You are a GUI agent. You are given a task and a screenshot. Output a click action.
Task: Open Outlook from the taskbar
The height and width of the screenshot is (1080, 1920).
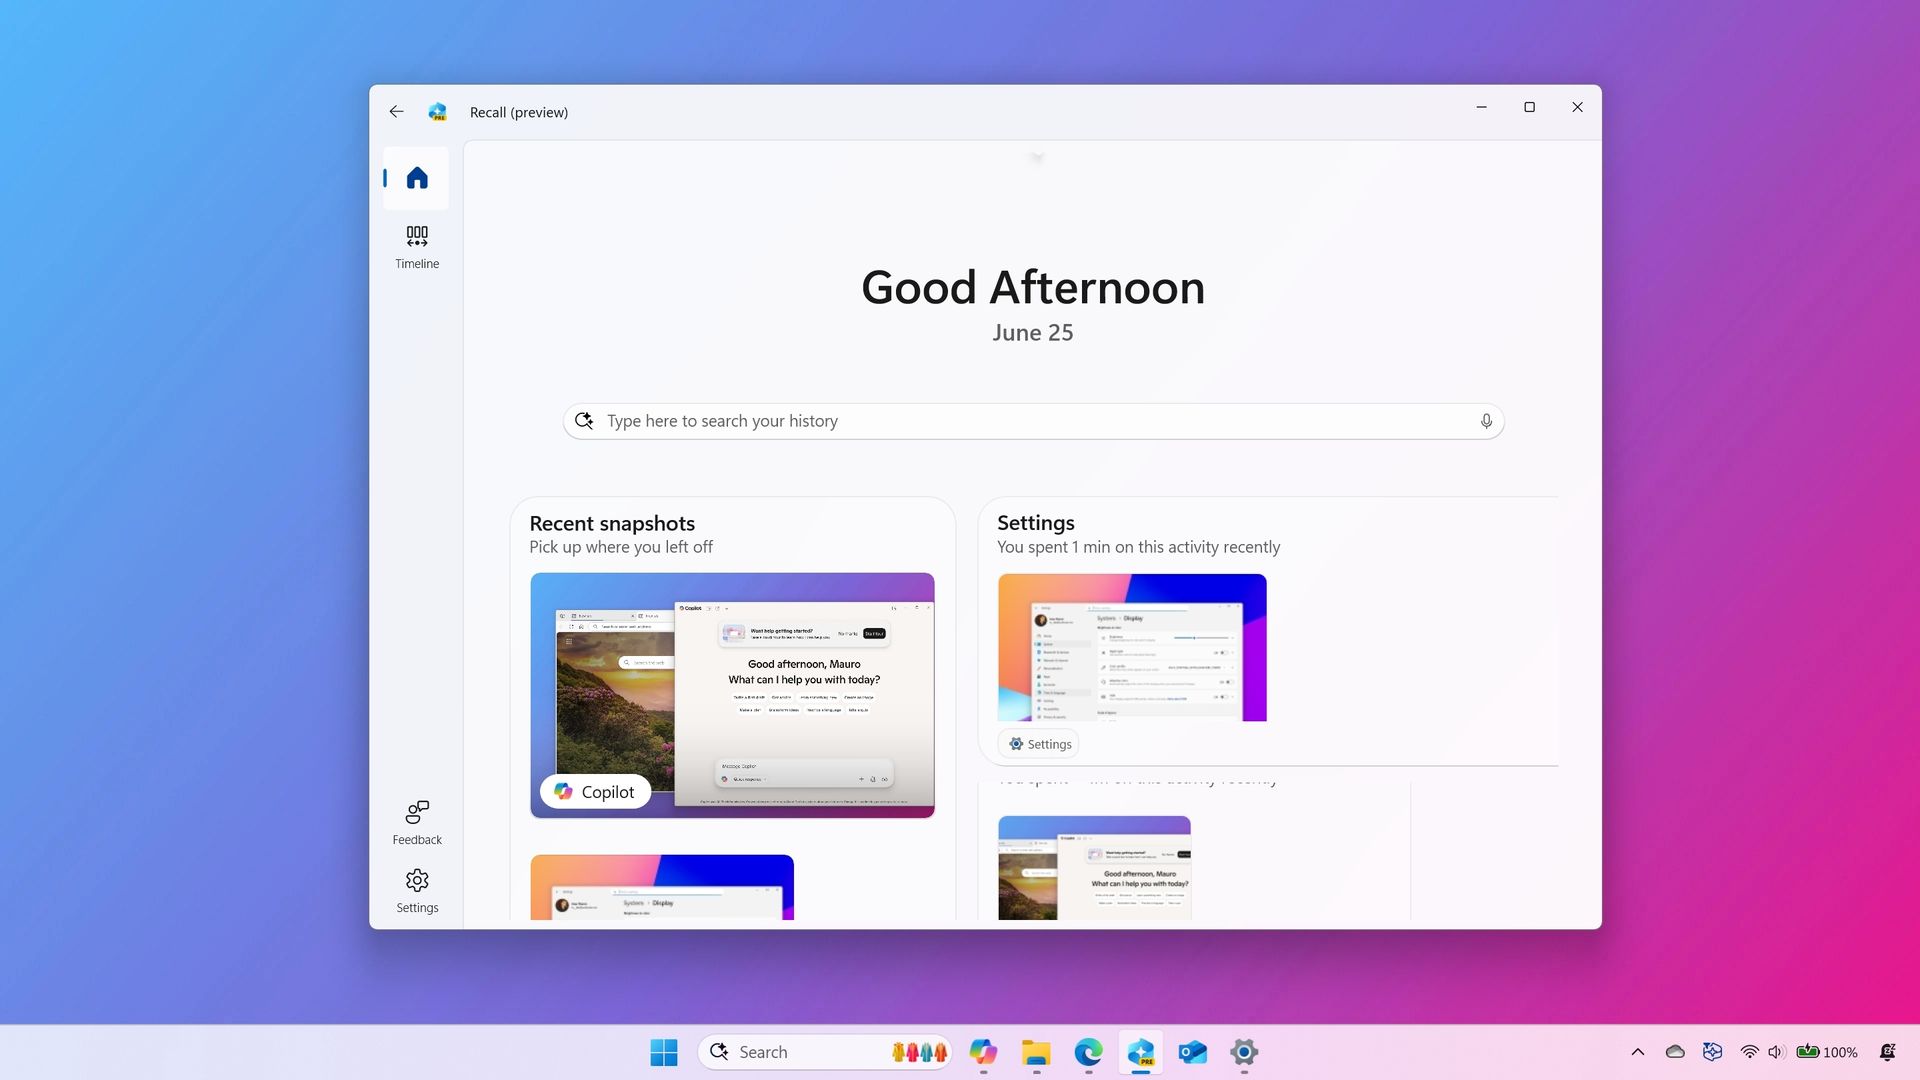click(x=1191, y=1052)
